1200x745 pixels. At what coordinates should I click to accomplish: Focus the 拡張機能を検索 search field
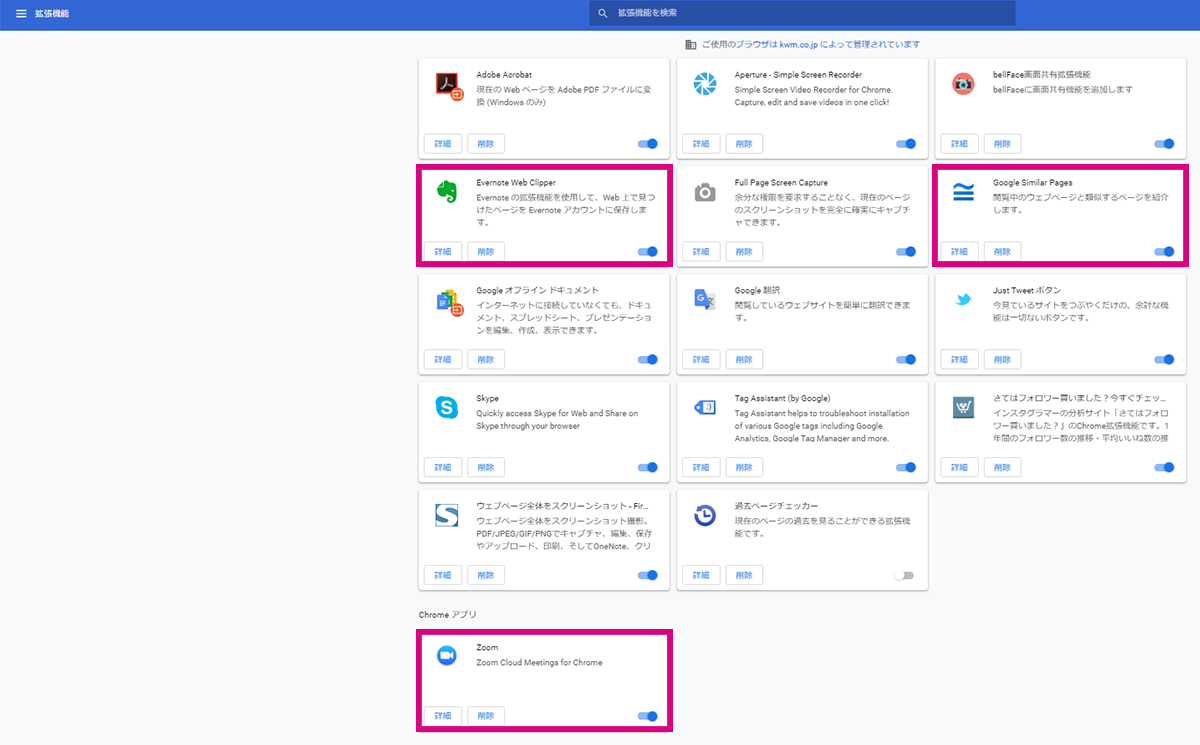[802, 13]
